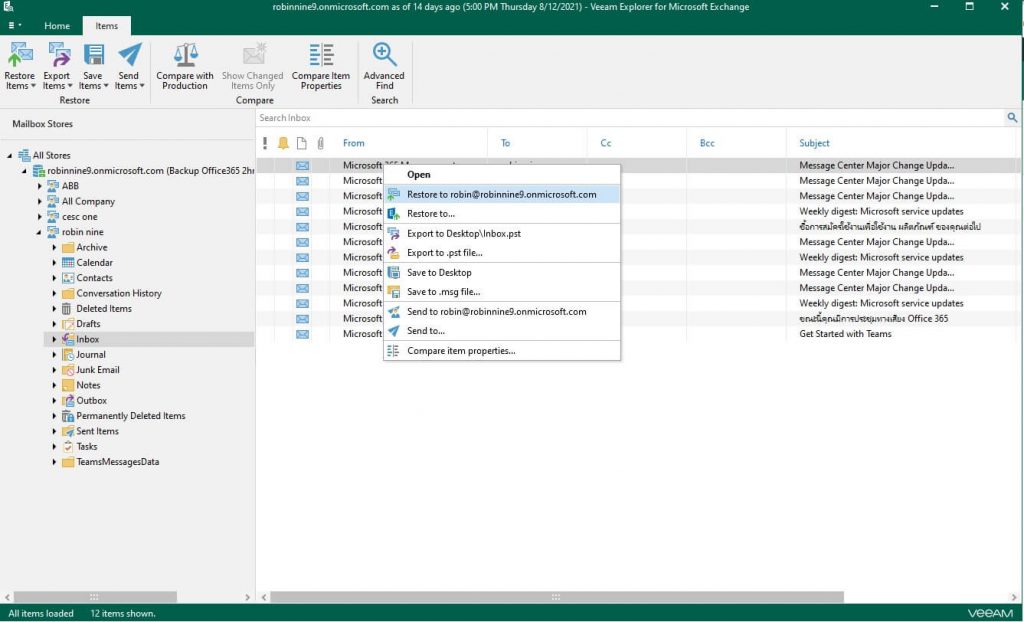Expand the ABB mailbox node
1024x622 pixels.
click(x=39, y=186)
